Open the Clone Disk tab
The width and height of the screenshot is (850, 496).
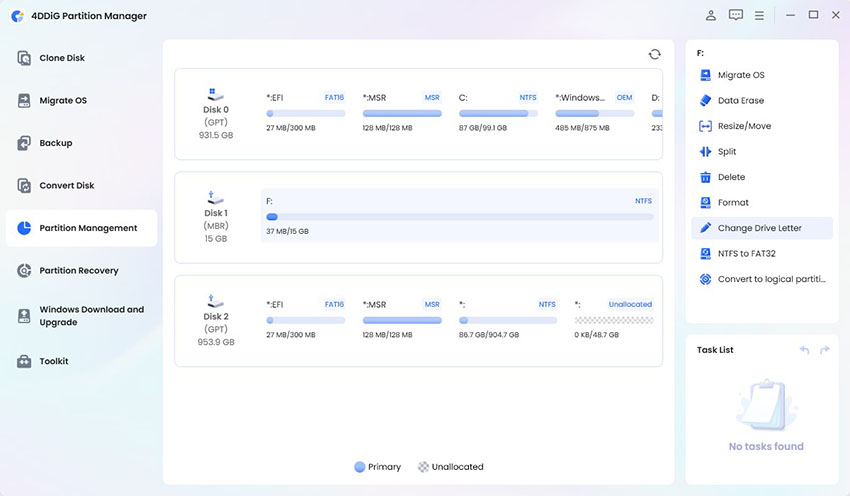[62, 58]
